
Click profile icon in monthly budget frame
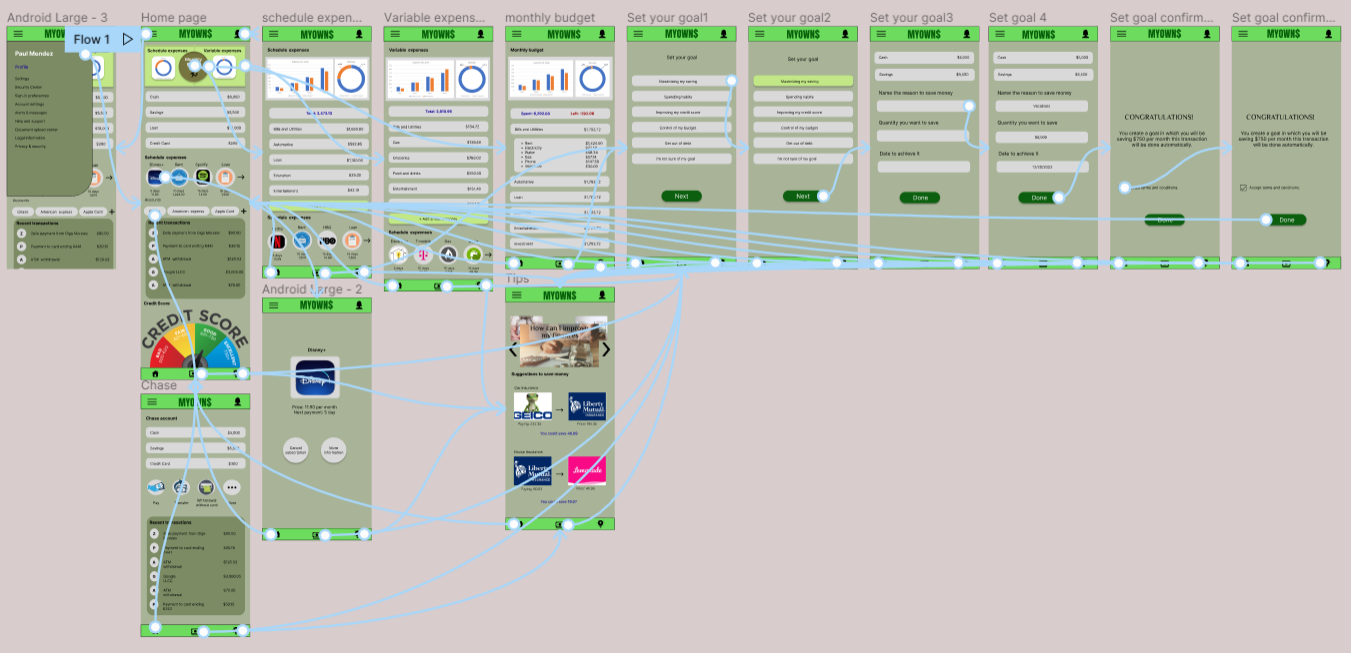(x=602, y=34)
